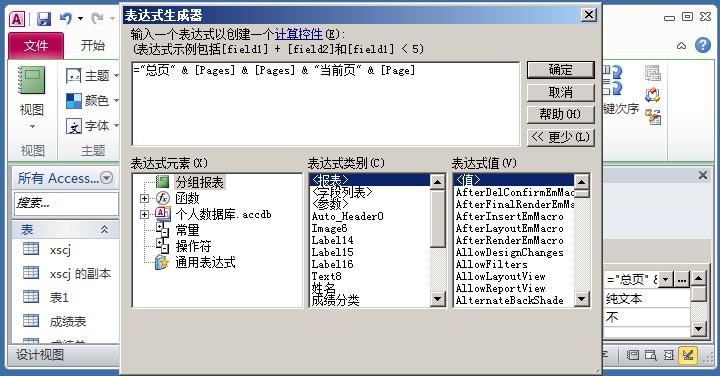720x376 pixels.
Task: Close the property sheet pane
Action: pos(703,175)
